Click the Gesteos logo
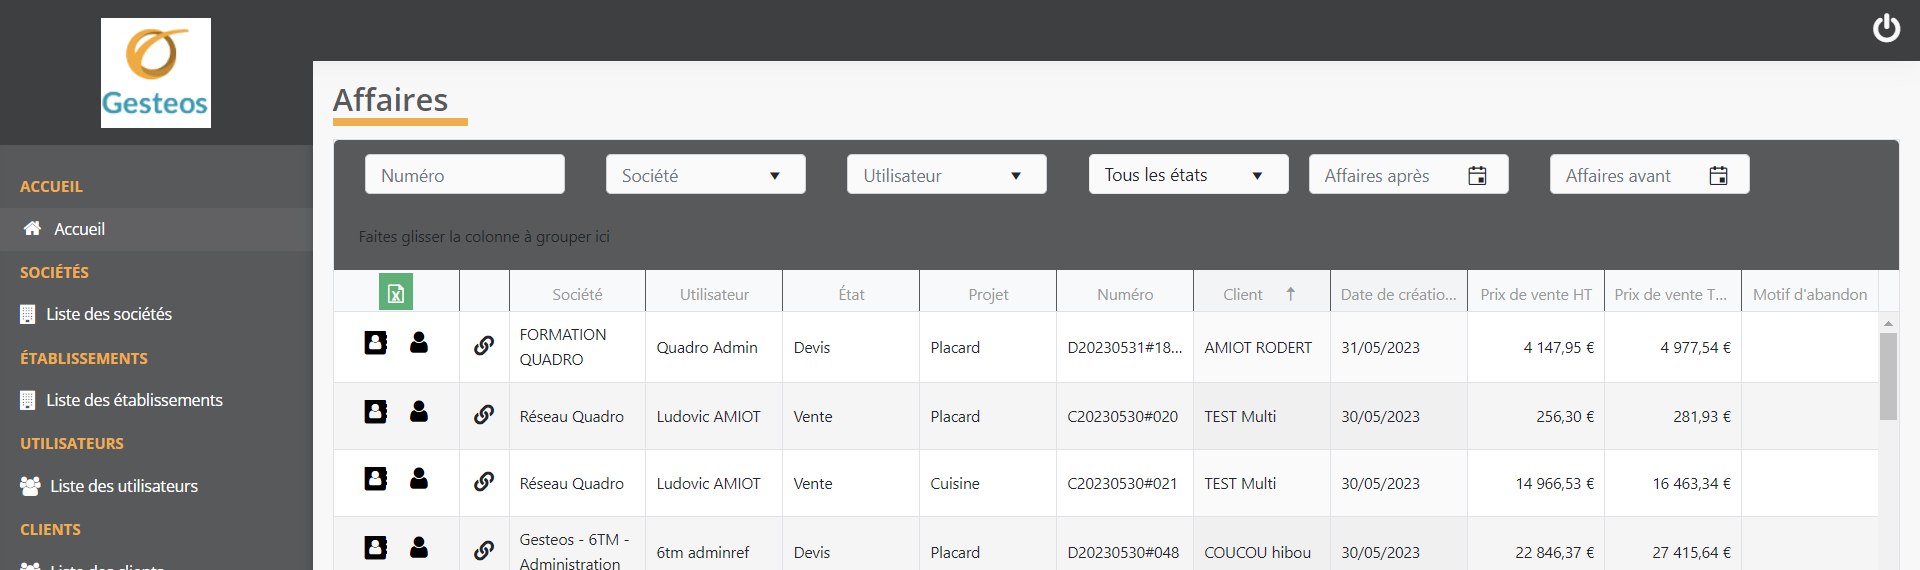 (x=156, y=73)
